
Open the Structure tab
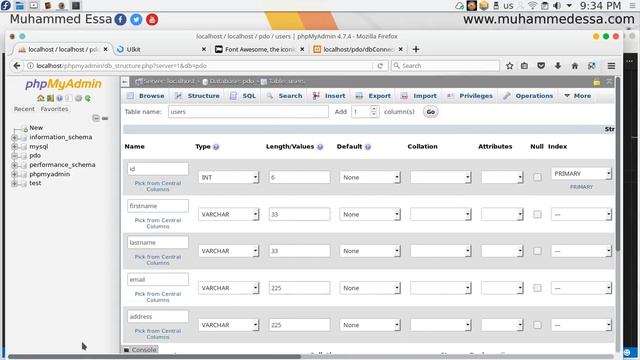pos(198,96)
